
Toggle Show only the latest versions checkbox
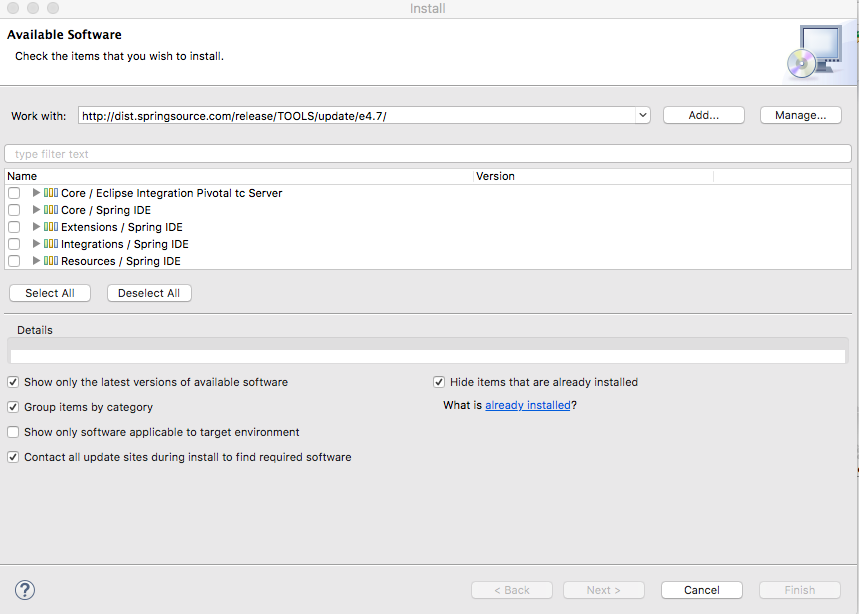tap(13, 382)
